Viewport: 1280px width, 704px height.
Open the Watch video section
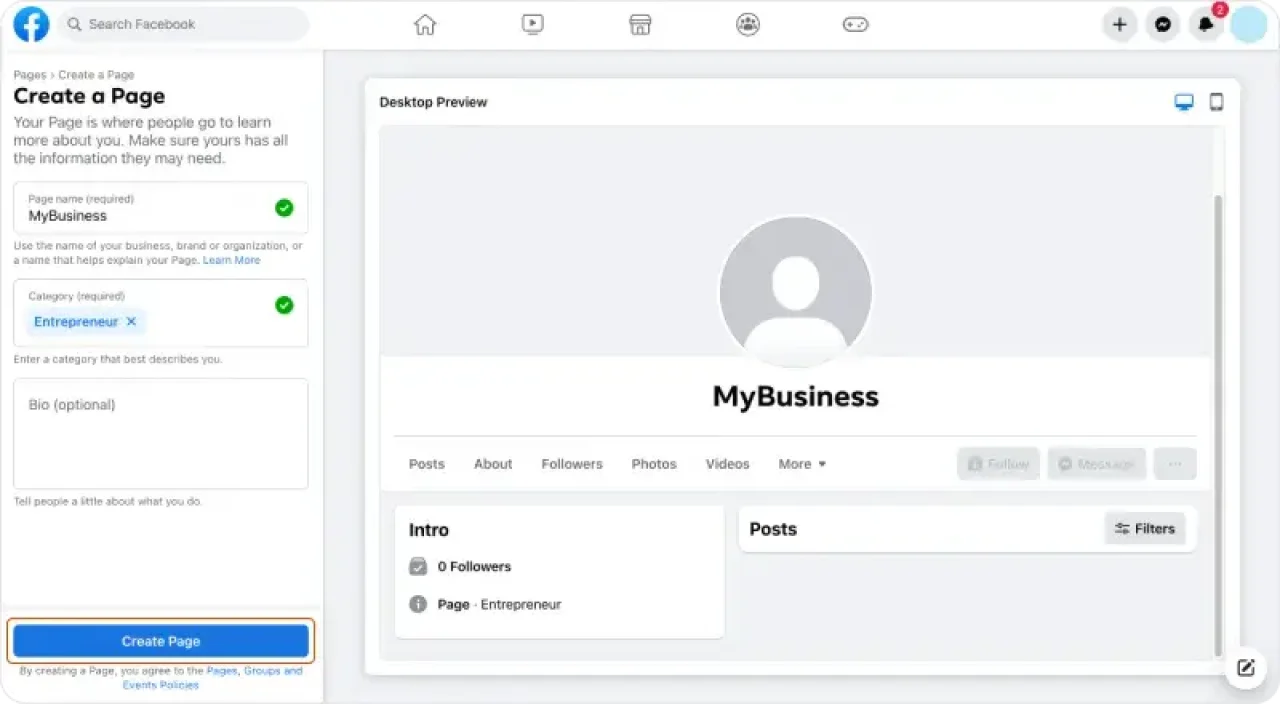point(532,24)
